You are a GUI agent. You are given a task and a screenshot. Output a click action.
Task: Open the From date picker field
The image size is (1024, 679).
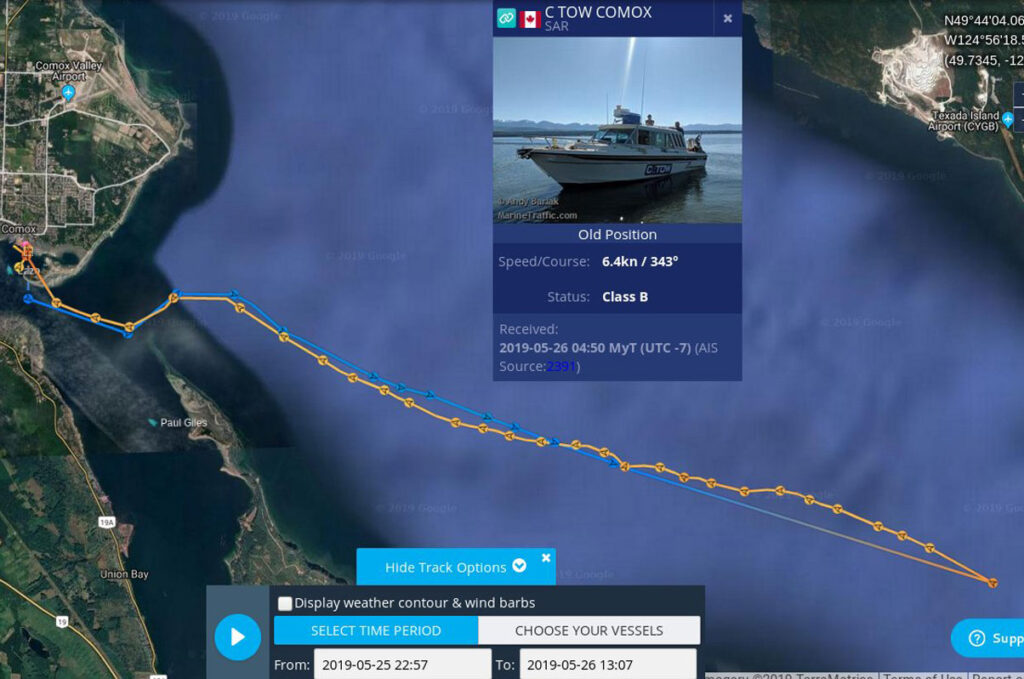[402, 665]
